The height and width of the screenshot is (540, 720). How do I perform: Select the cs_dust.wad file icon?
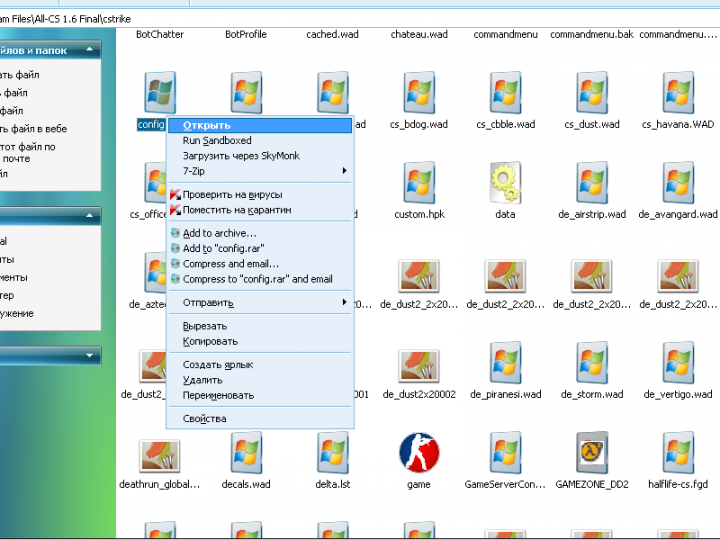coord(592,92)
